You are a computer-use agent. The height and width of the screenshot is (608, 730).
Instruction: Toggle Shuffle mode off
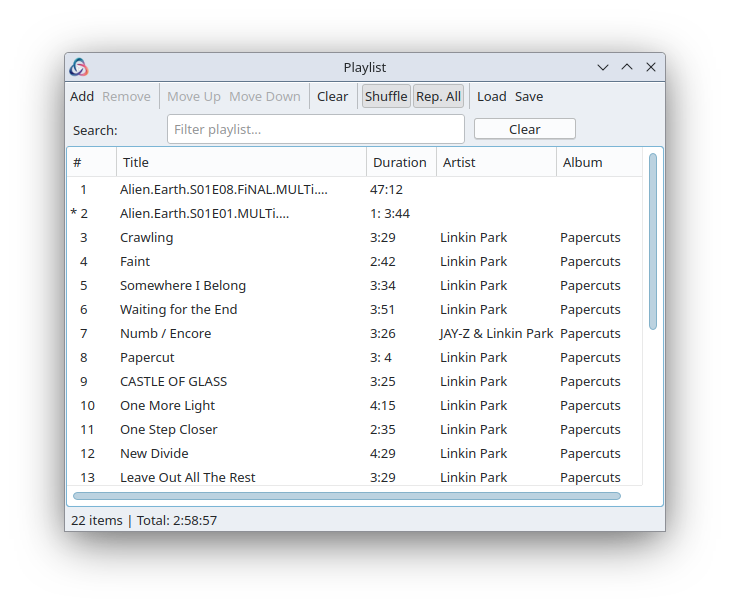386,96
